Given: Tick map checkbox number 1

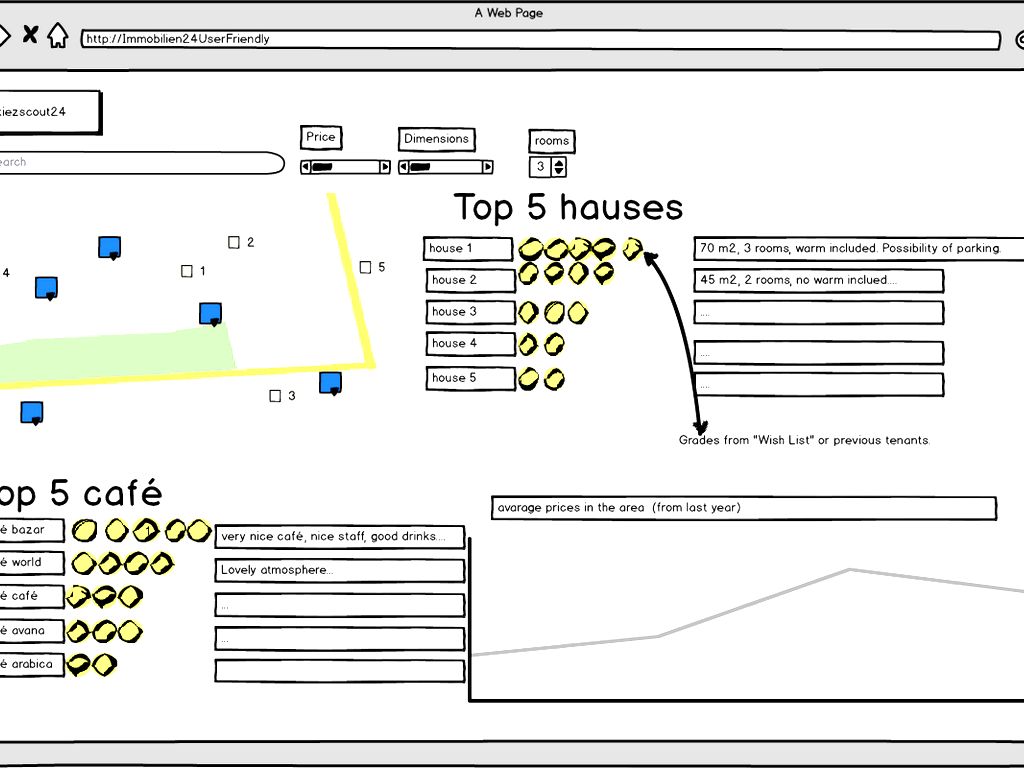Looking at the screenshot, I should point(187,271).
